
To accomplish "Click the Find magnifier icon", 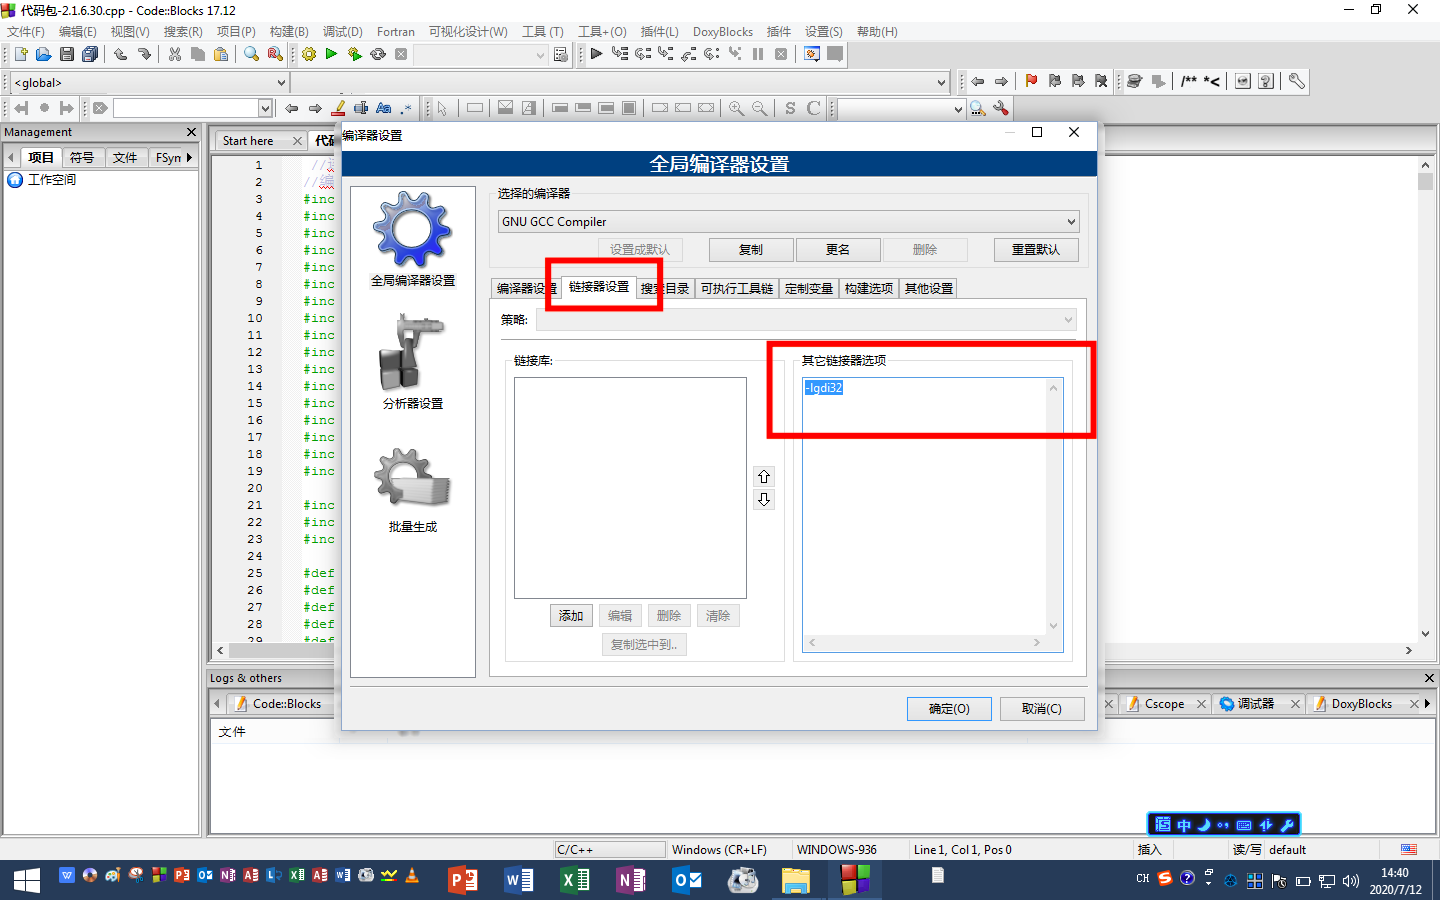I will [x=251, y=54].
